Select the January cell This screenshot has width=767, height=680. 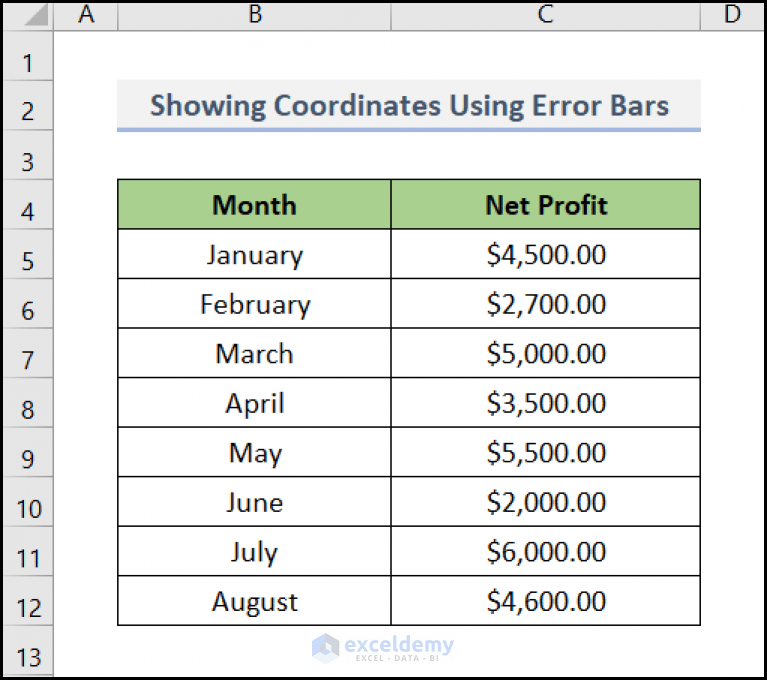click(254, 254)
